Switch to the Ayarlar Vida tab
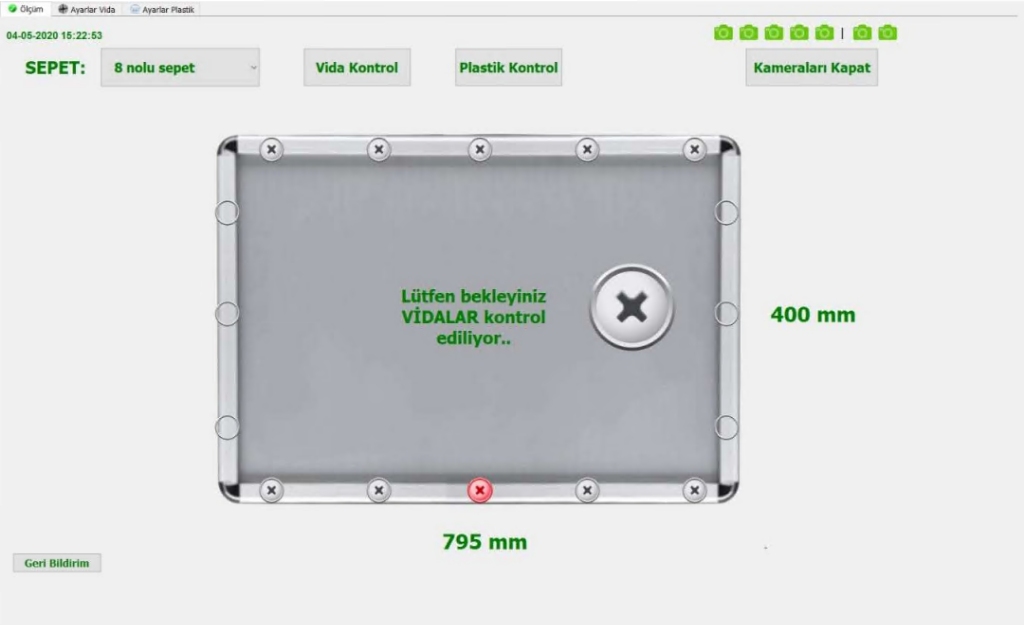This screenshot has width=1024, height=626. [x=87, y=9]
